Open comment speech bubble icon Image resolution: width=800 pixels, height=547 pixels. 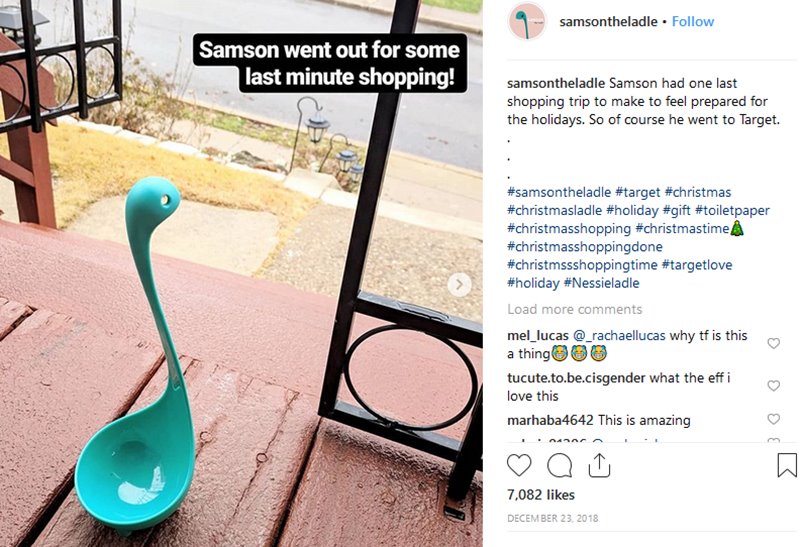[559, 465]
